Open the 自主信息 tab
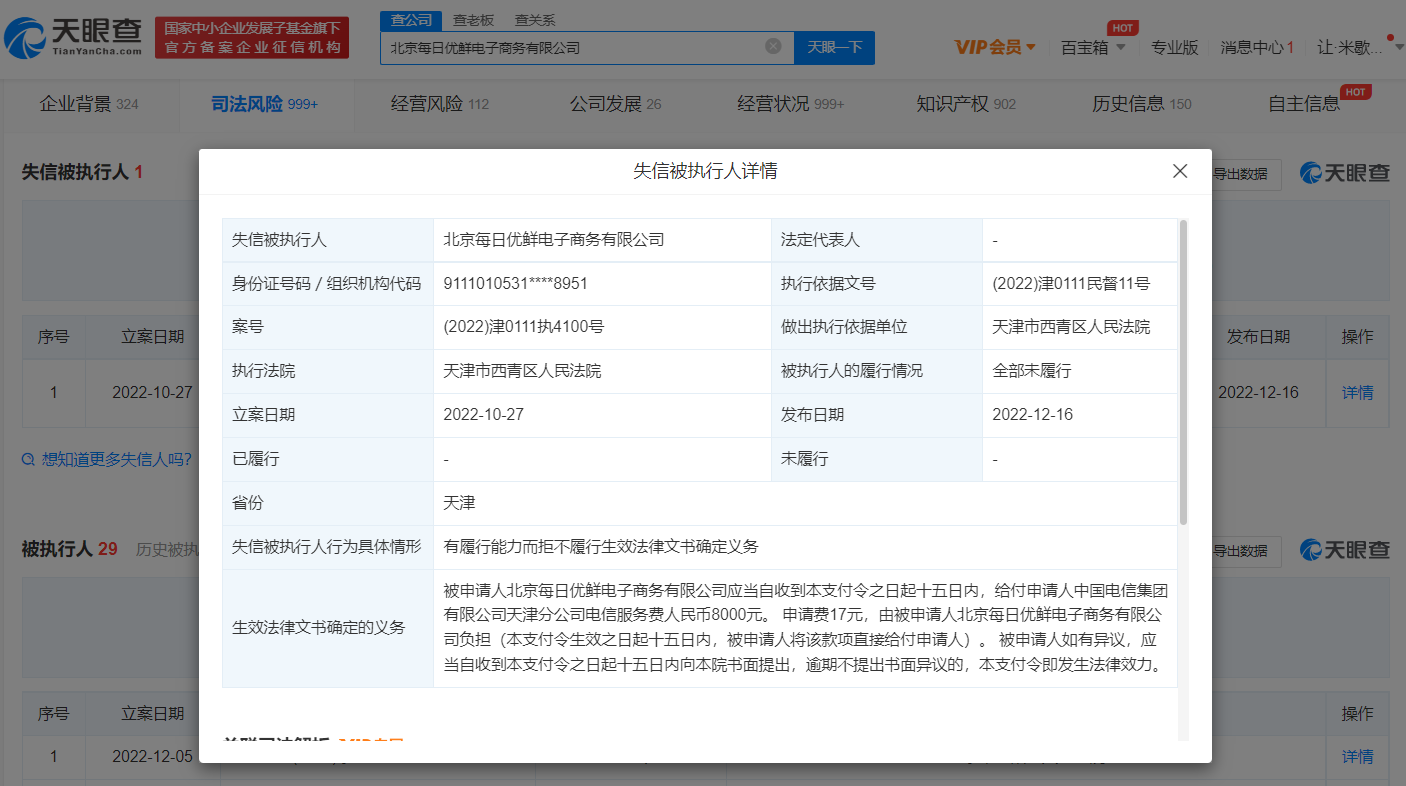1406x786 pixels. (1304, 104)
